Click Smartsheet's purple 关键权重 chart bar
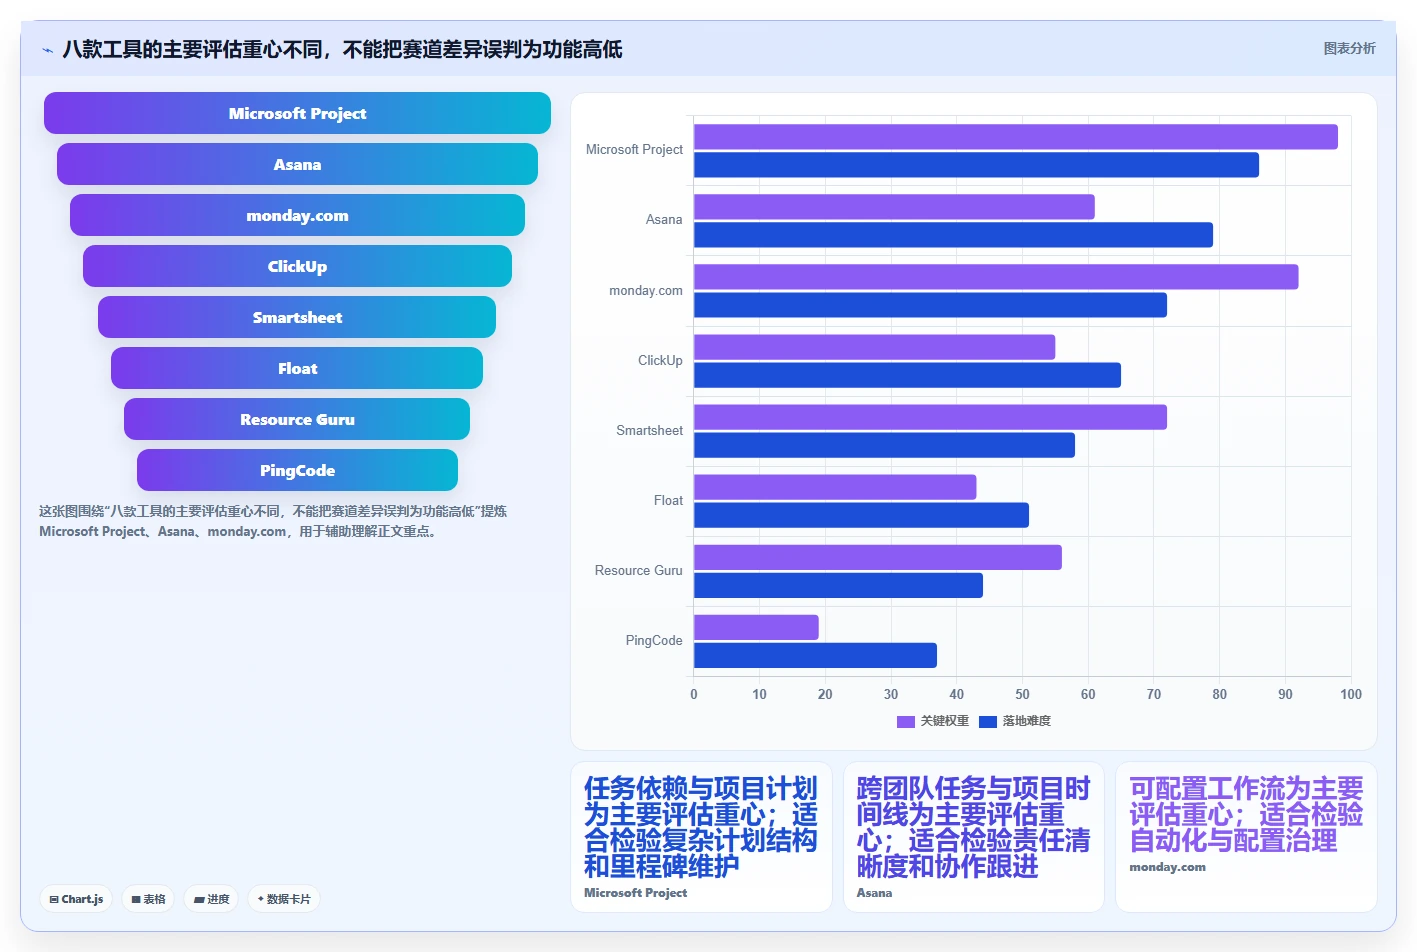Viewport: 1417px width, 952px height. (x=930, y=417)
